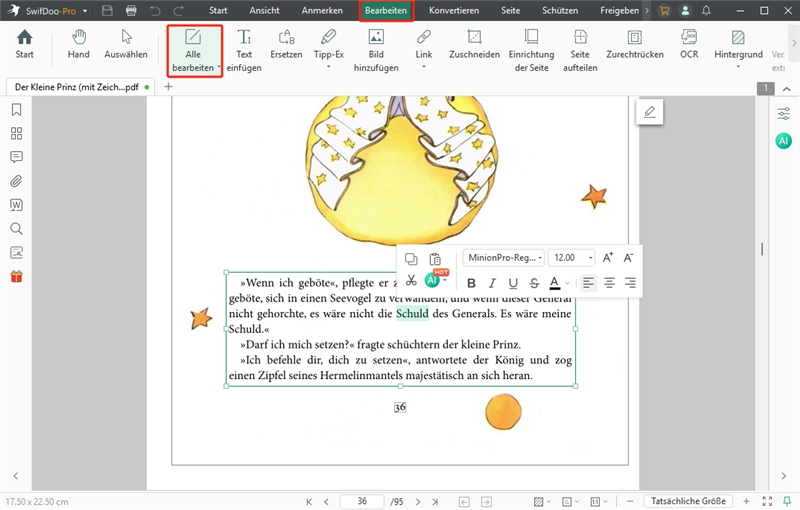
Task: Select the Tipp-Ex whiteout tool
Action: click(x=329, y=44)
